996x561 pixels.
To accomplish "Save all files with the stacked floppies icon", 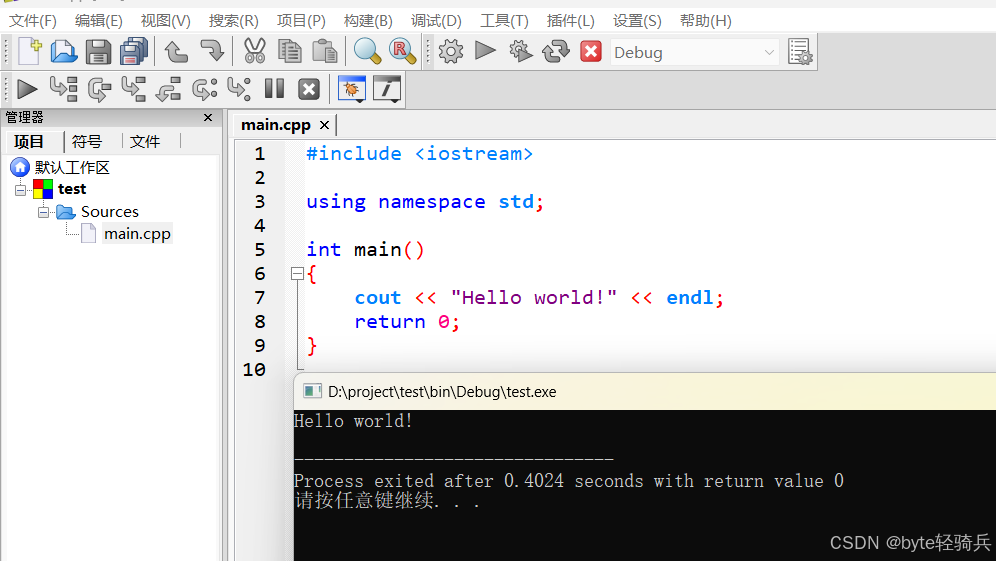I will click(133, 51).
